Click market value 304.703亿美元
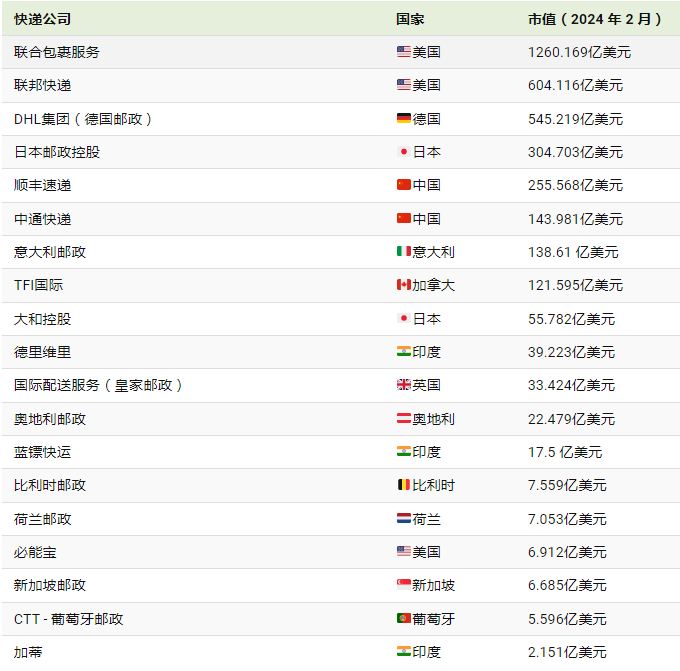This screenshot has width=680, height=671. 575,152
